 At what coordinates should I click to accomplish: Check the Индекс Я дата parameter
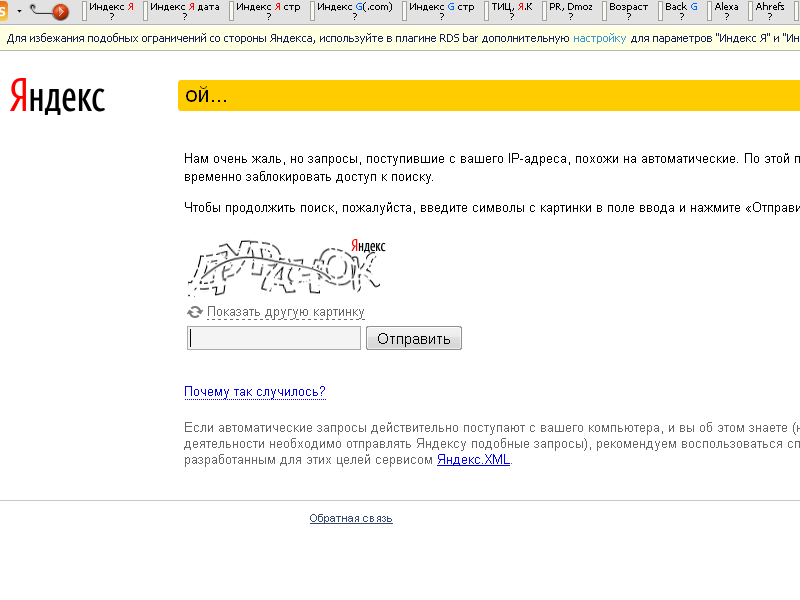pyautogui.click(x=185, y=11)
